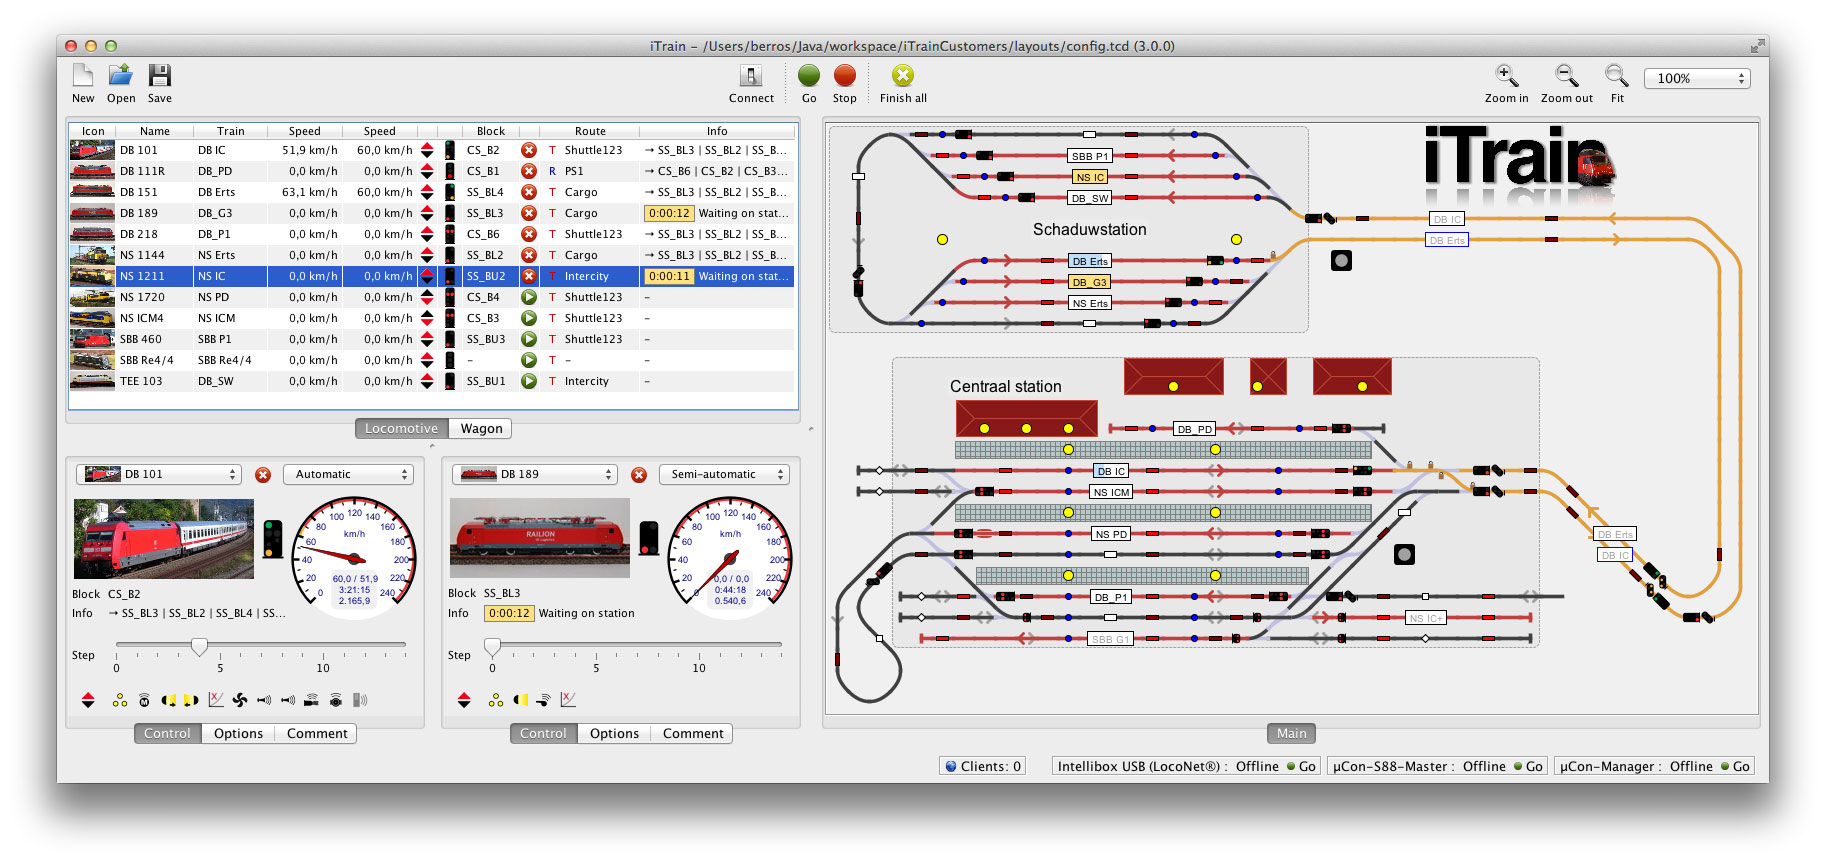The height and width of the screenshot is (862, 1826).
Task: Click the Clients: 0 status indicator
Action: pyautogui.click(x=983, y=766)
